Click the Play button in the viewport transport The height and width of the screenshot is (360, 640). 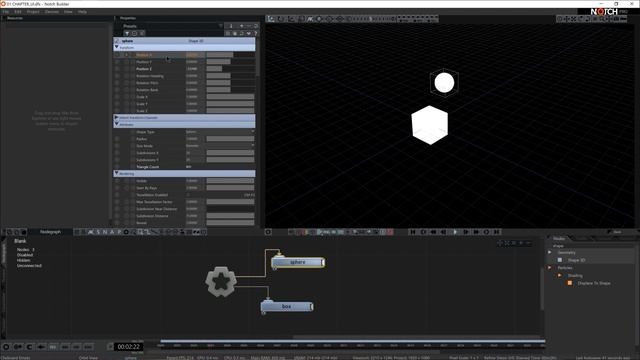(x=455, y=232)
